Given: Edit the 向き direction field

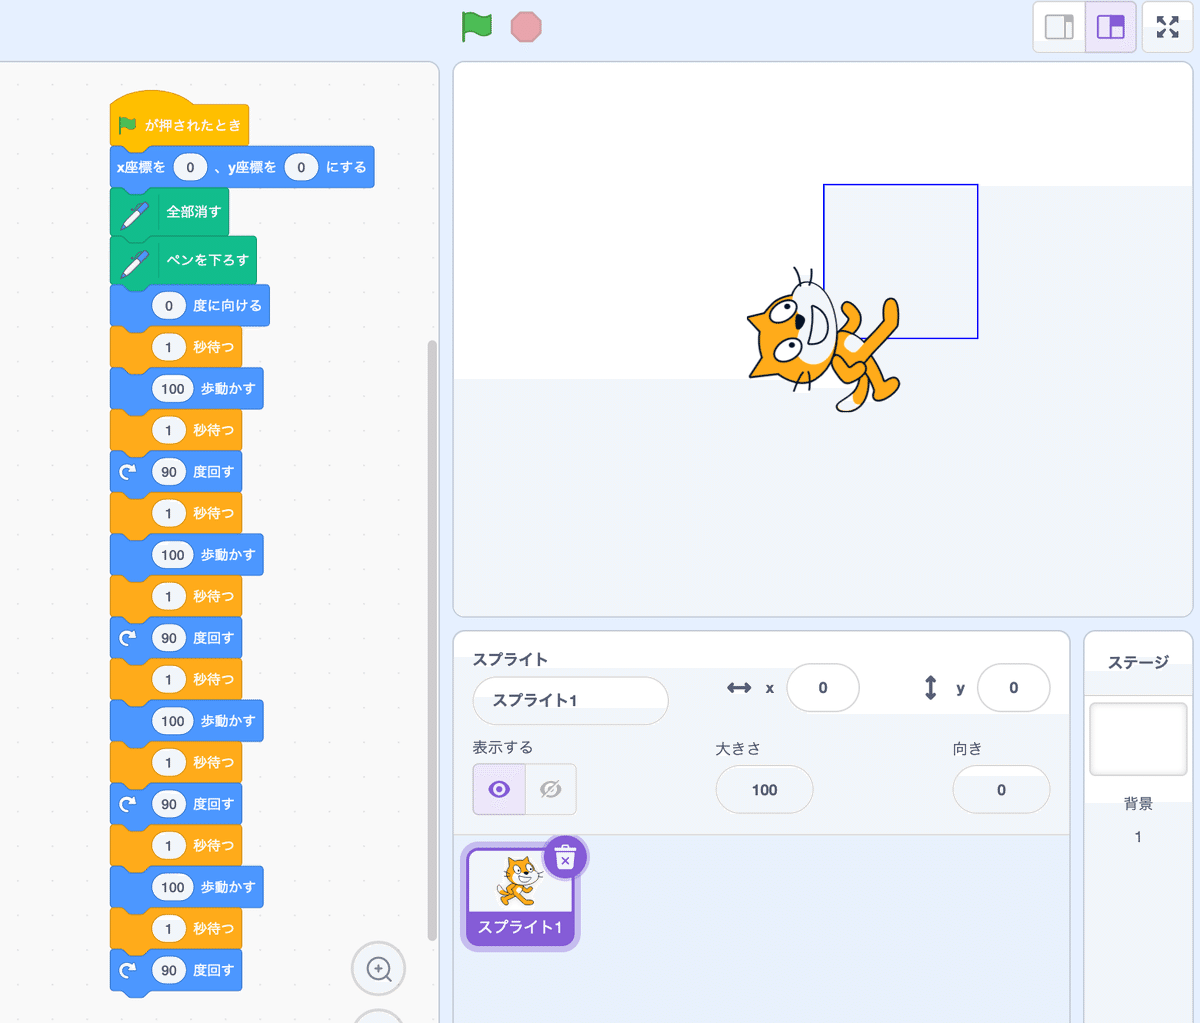Looking at the screenshot, I should point(1001,790).
